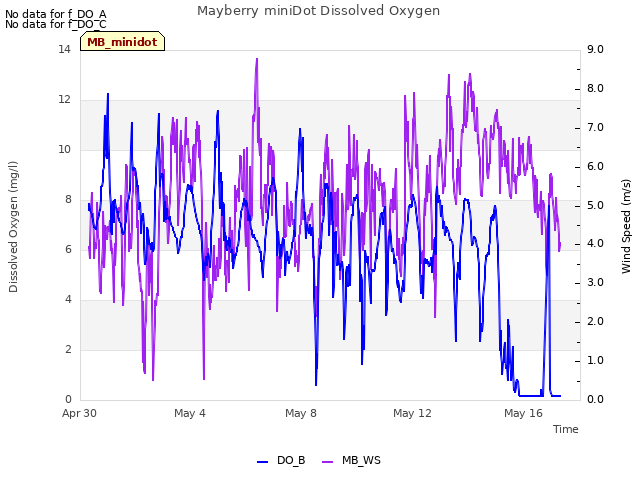Click the Dissolved Oxygen (mg/l) axis label
Screen dimensions: 640x480
point(13,227)
